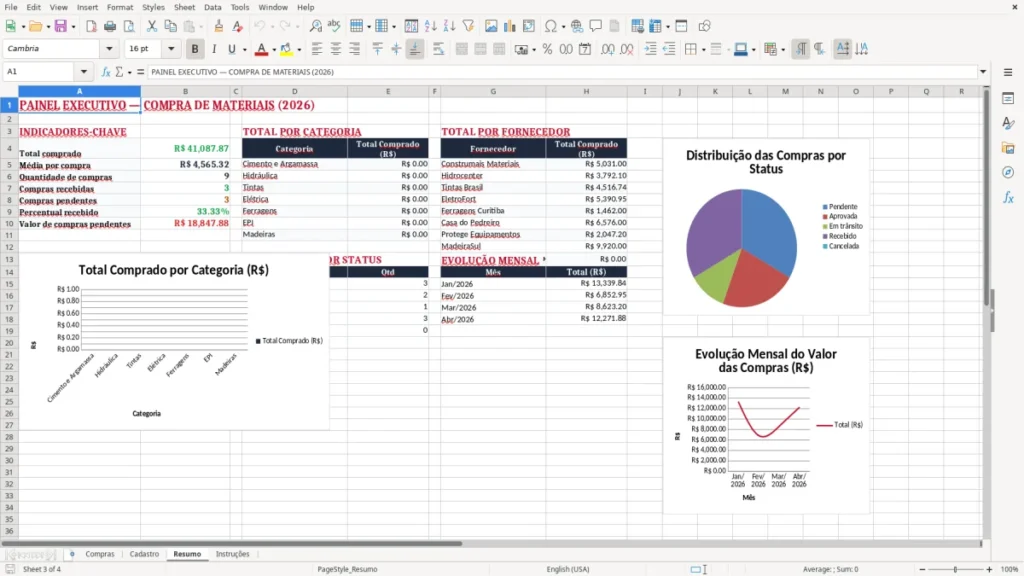
Task: Open the sidebar Gallery panel
Action: coord(1008,148)
